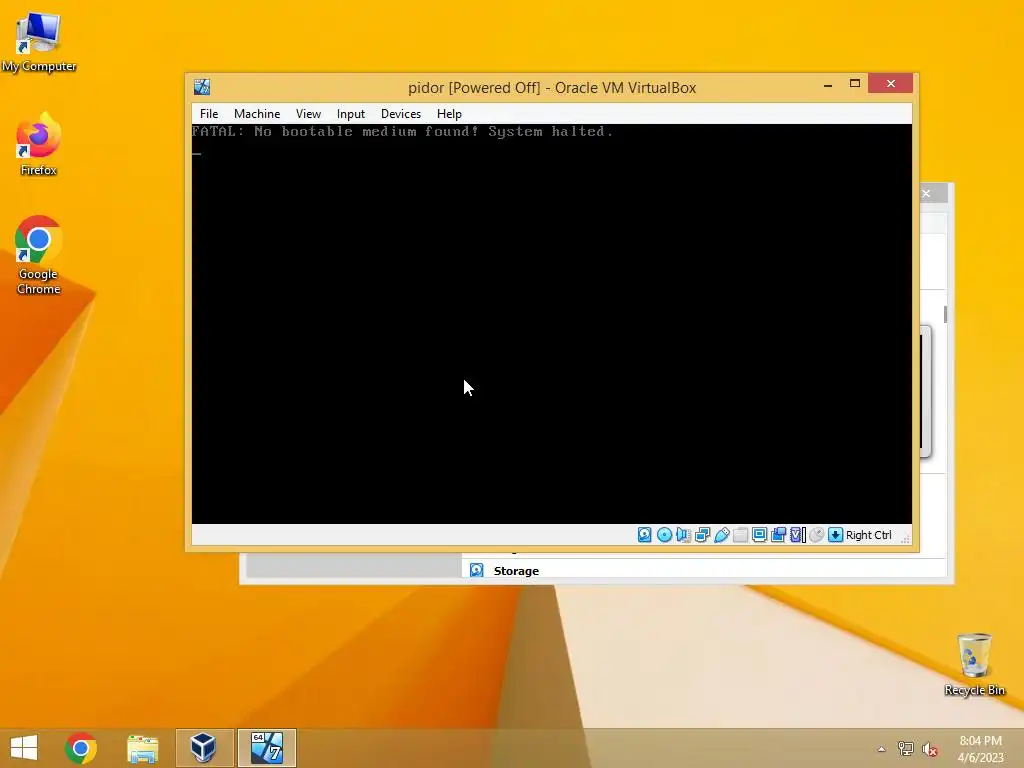The height and width of the screenshot is (768, 1024).
Task: Click the shared folders status icon
Action: pyautogui.click(x=741, y=535)
